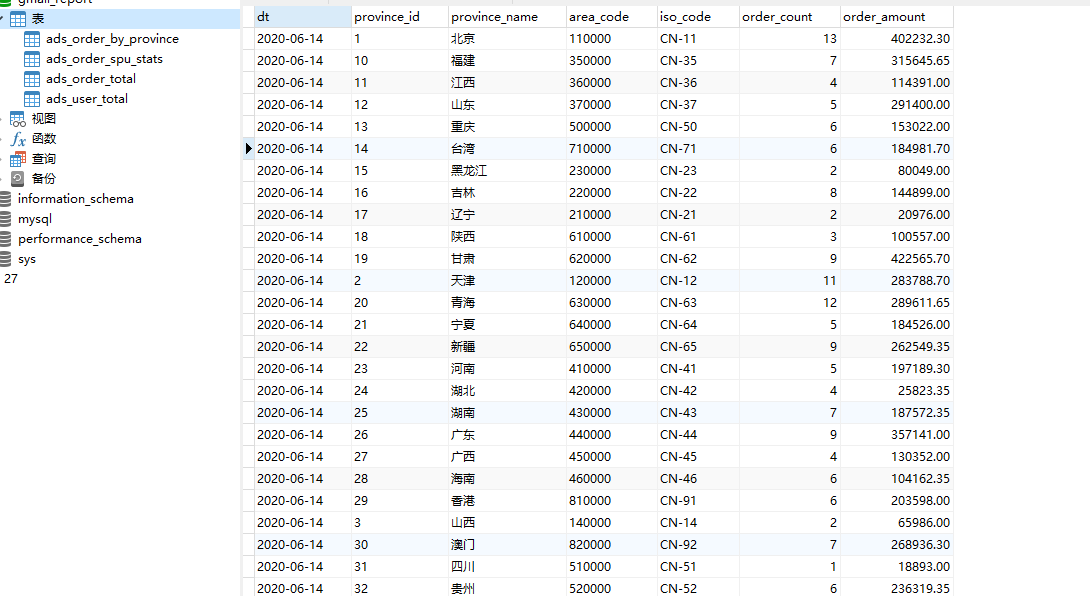Click the 北京 province name cell
The width and height of the screenshot is (1090, 596).
(507, 39)
